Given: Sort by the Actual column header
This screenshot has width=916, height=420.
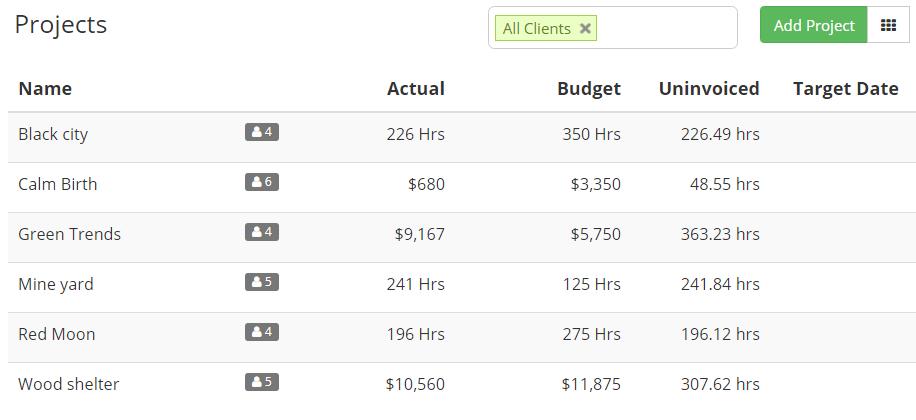Looking at the screenshot, I should (415, 89).
